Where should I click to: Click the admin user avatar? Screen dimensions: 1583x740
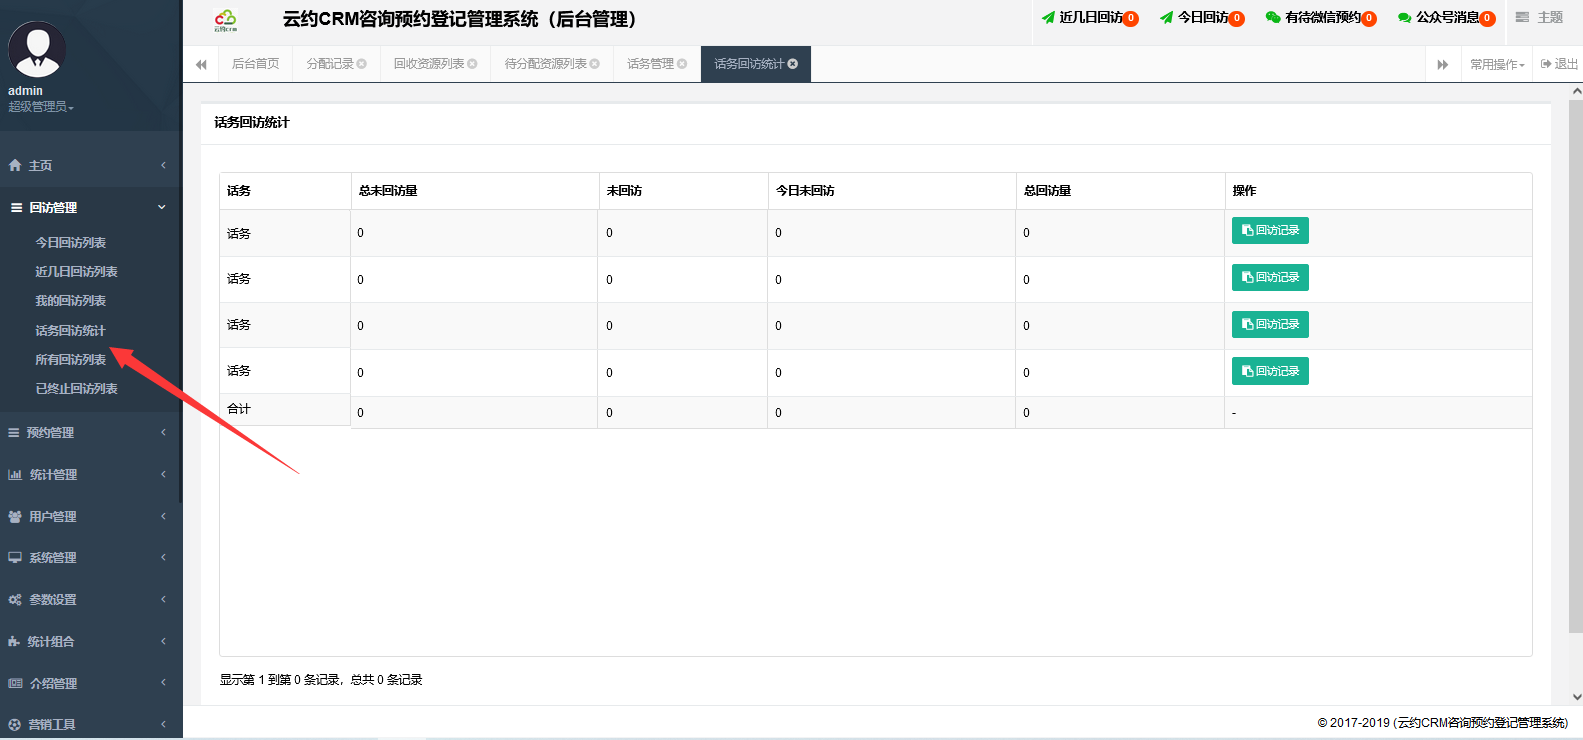[x=37, y=50]
